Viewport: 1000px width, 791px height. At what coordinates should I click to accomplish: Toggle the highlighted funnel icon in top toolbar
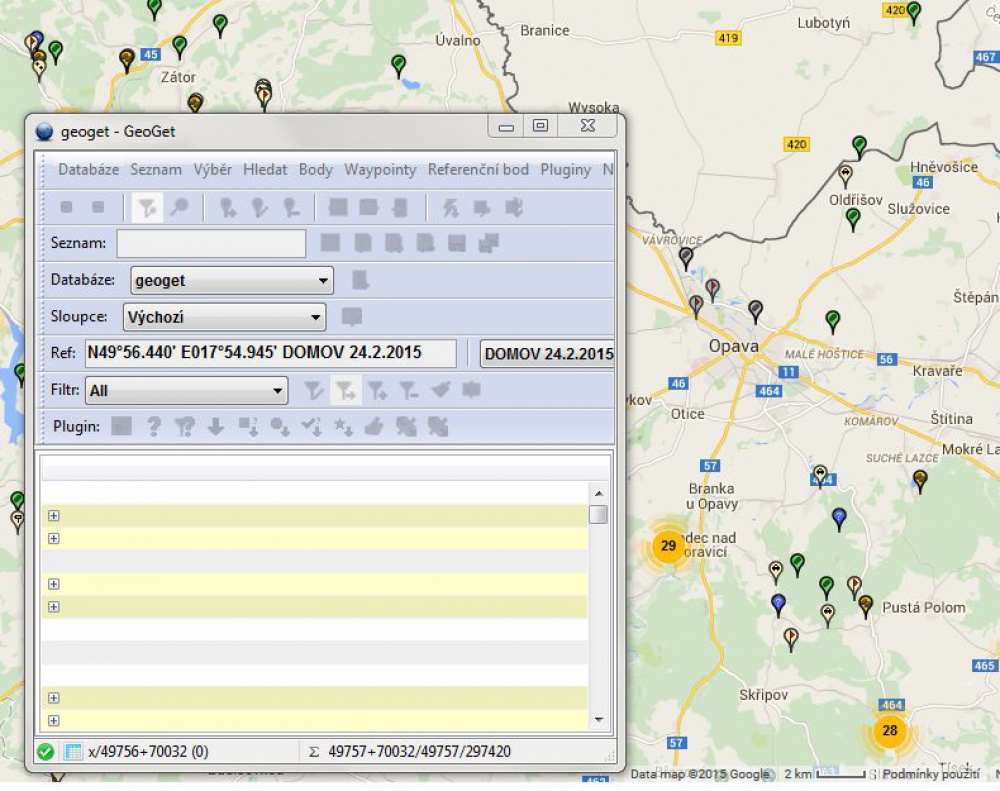tap(147, 207)
